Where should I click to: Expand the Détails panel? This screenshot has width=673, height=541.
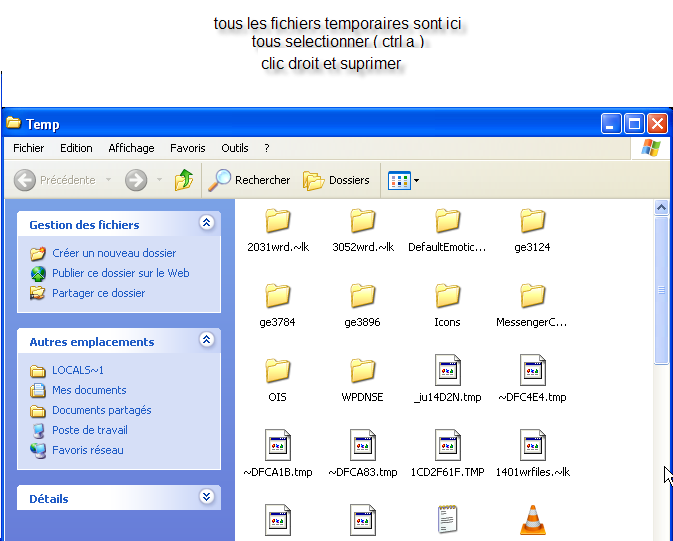(x=207, y=497)
